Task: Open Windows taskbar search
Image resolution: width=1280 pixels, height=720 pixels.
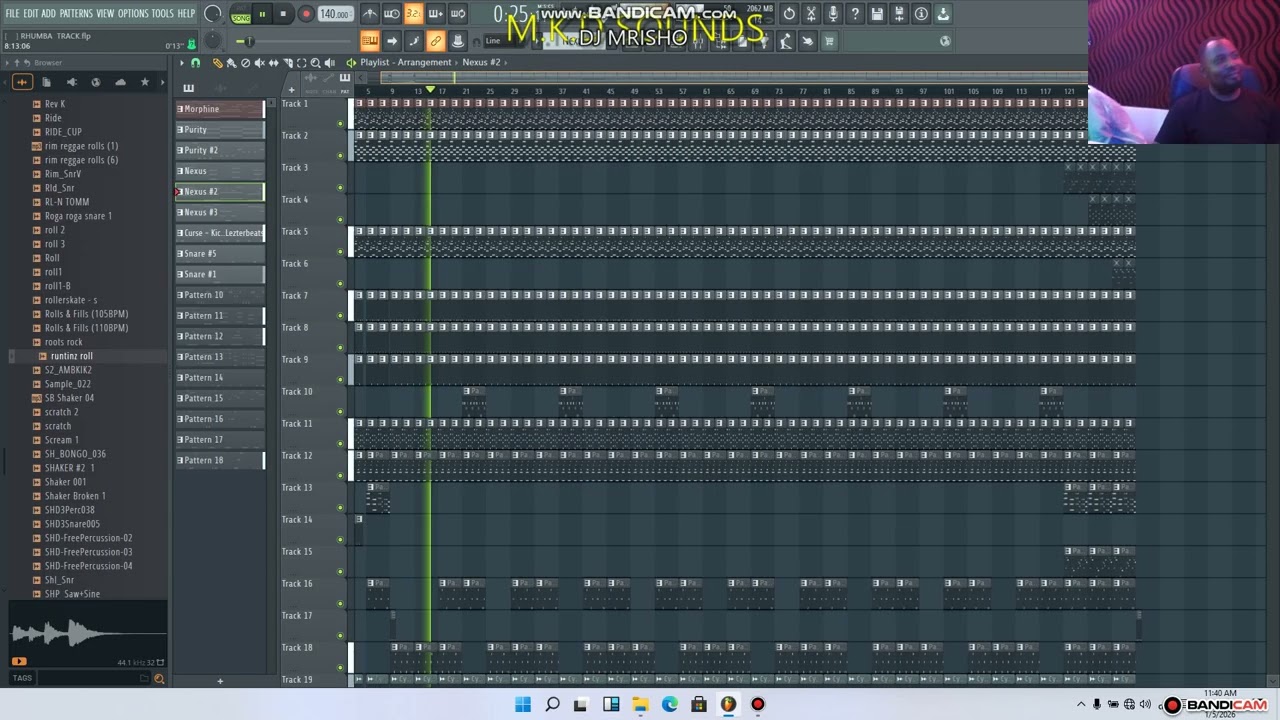Action: pyautogui.click(x=552, y=704)
